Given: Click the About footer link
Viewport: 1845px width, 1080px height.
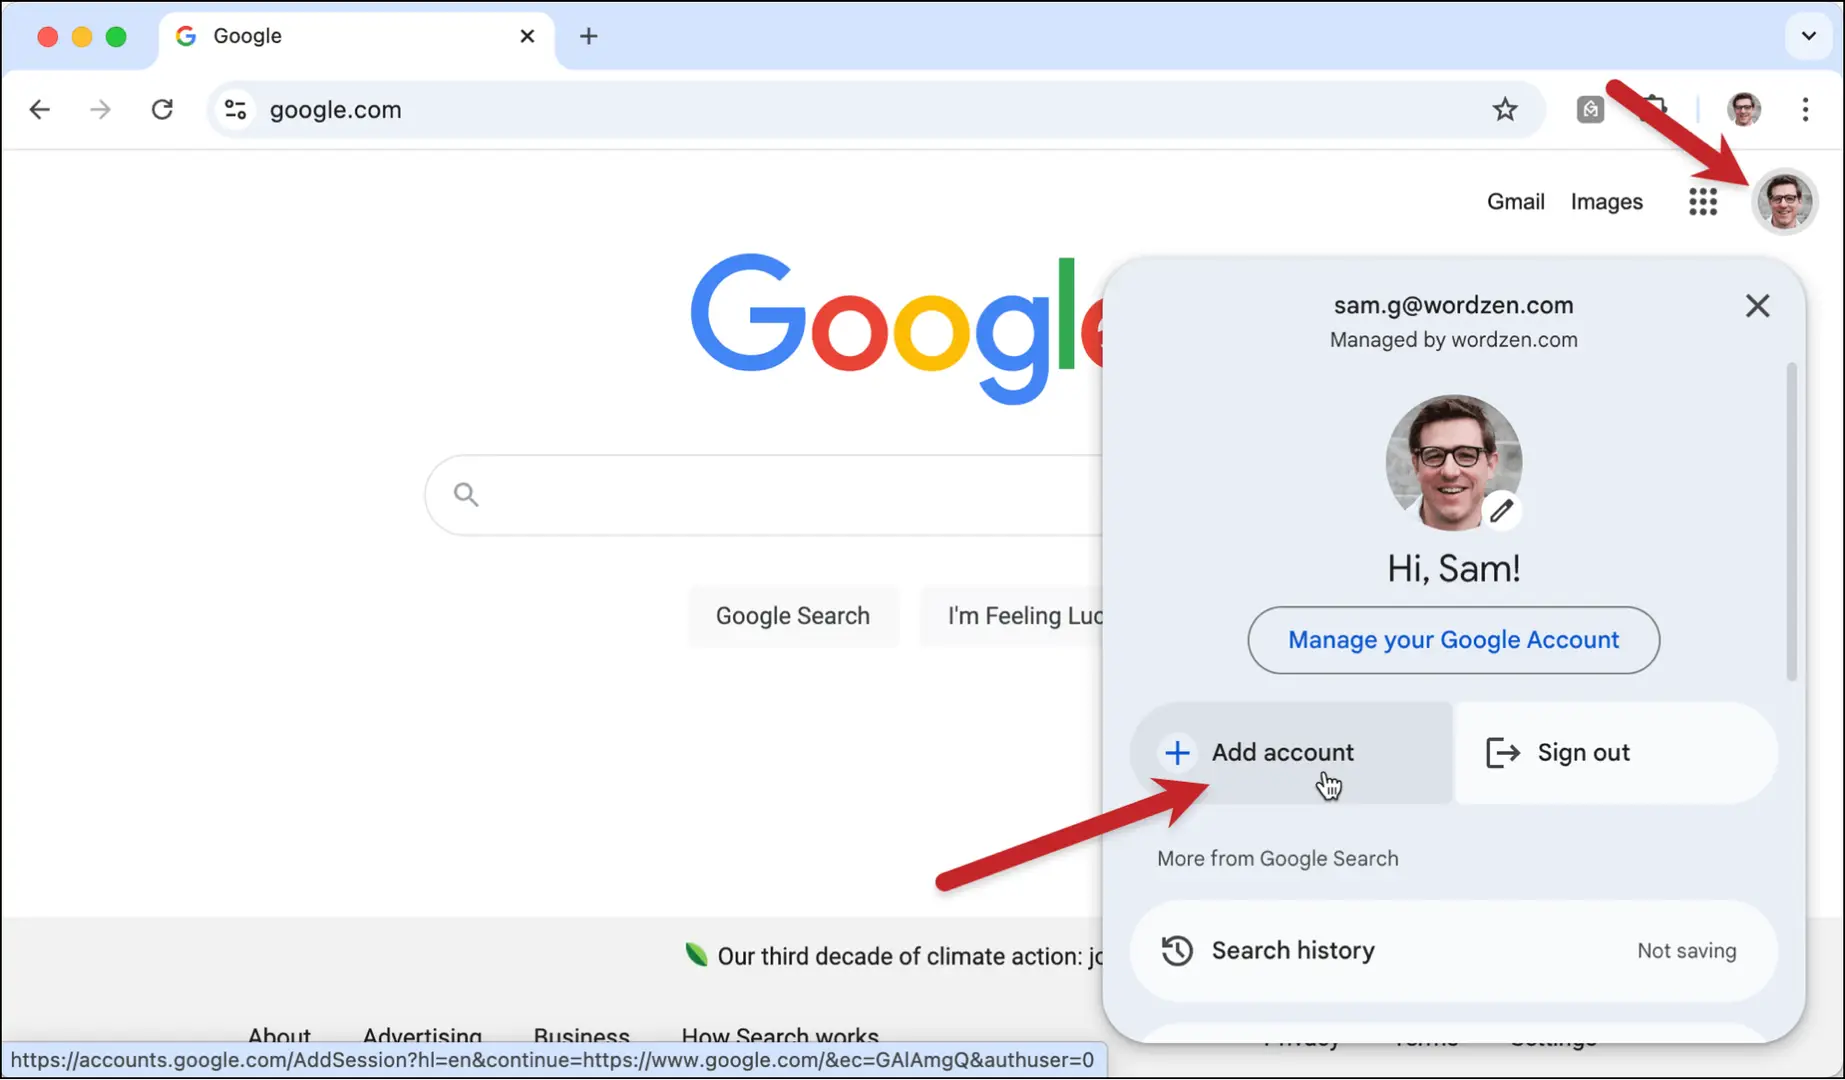Looking at the screenshot, I should [x=279, y=1035].
